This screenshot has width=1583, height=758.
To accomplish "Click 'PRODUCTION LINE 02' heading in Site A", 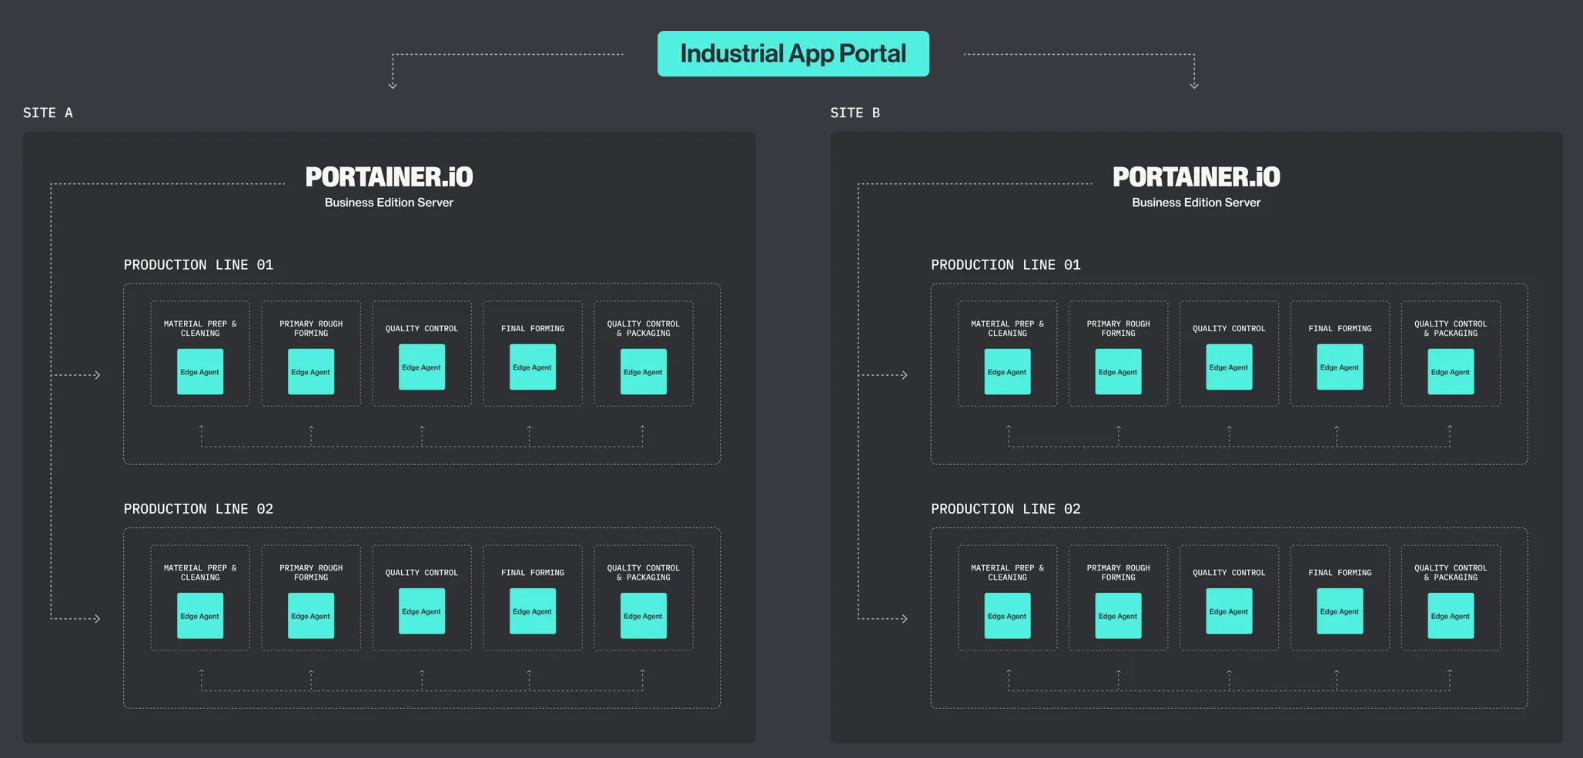I will (x=198, y=509).
